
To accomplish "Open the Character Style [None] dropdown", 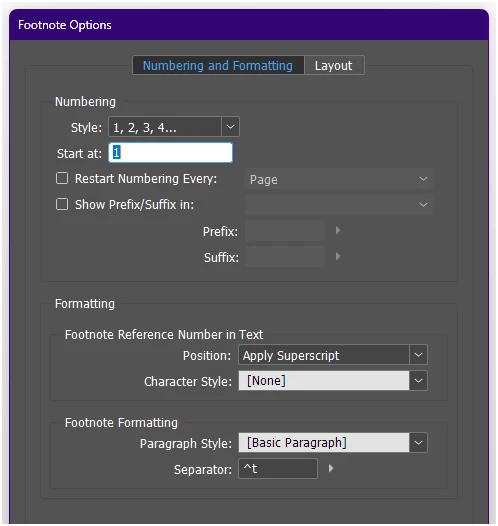I will [333, 381].
